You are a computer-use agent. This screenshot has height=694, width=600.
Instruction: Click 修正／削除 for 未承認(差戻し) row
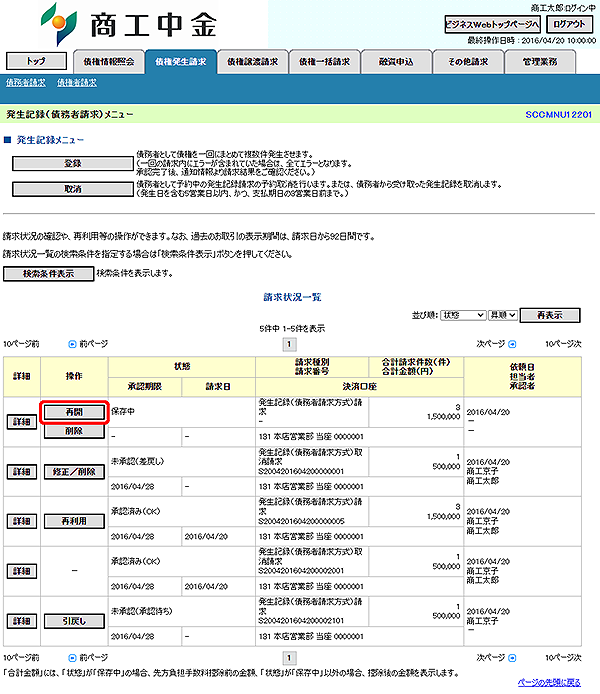click(74, 472)
